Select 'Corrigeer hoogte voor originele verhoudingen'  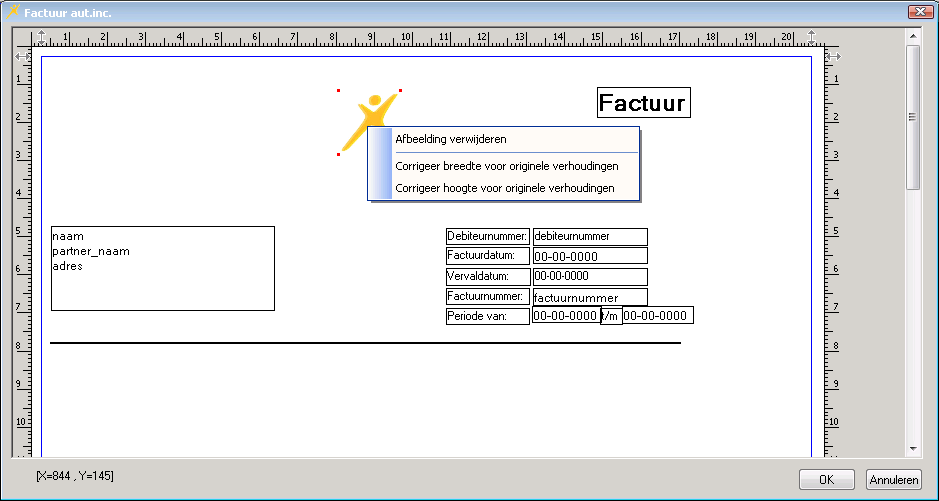tap(505, 187)
